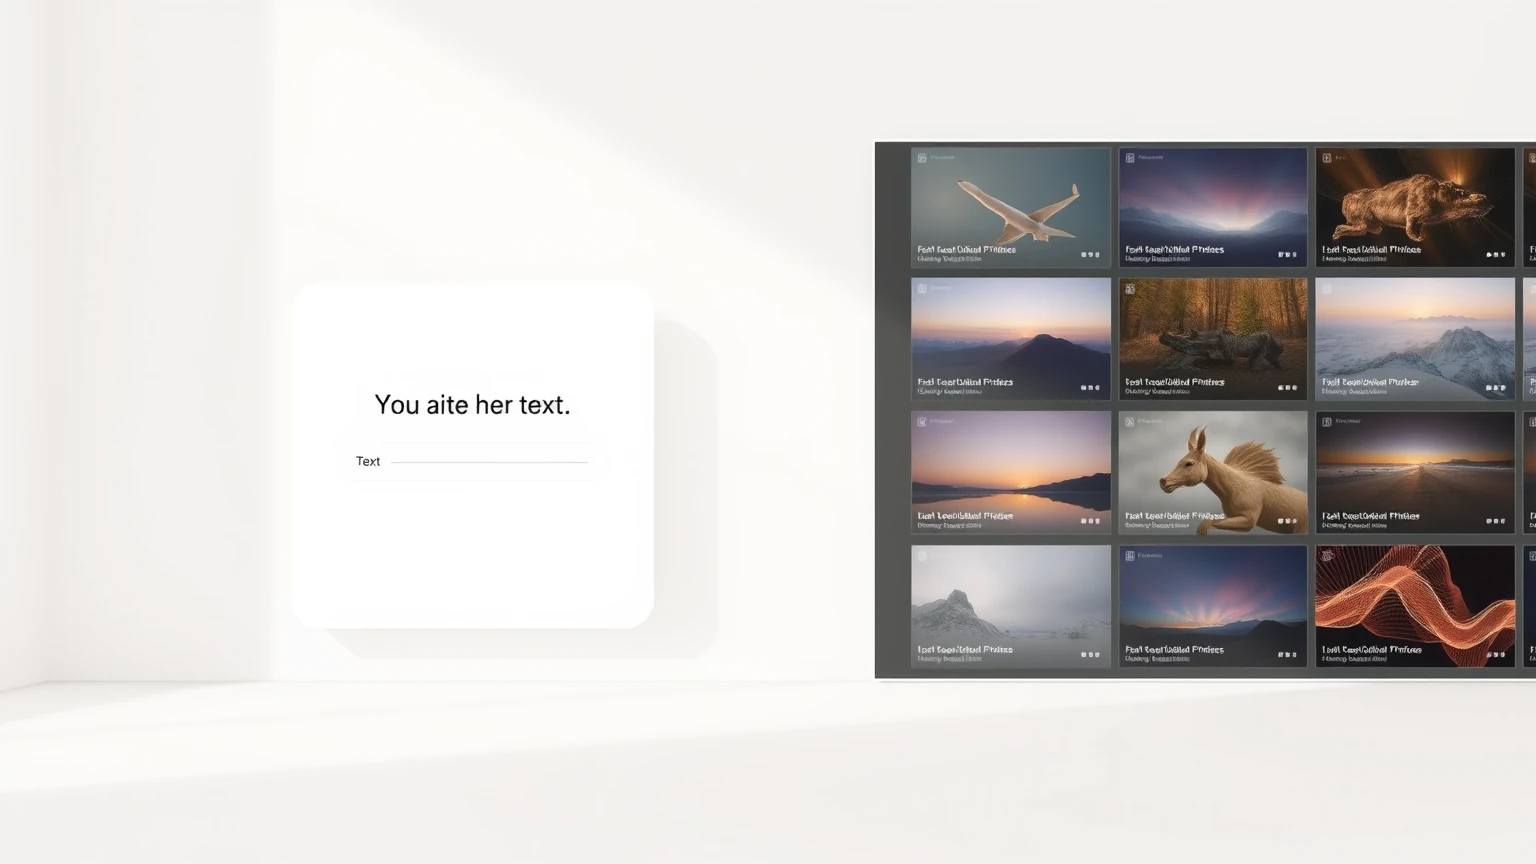Viewport: 1536px width, 864px height.
Task: Click the corner icon on the orange wave card
Action: click(x=1327, y=555)
